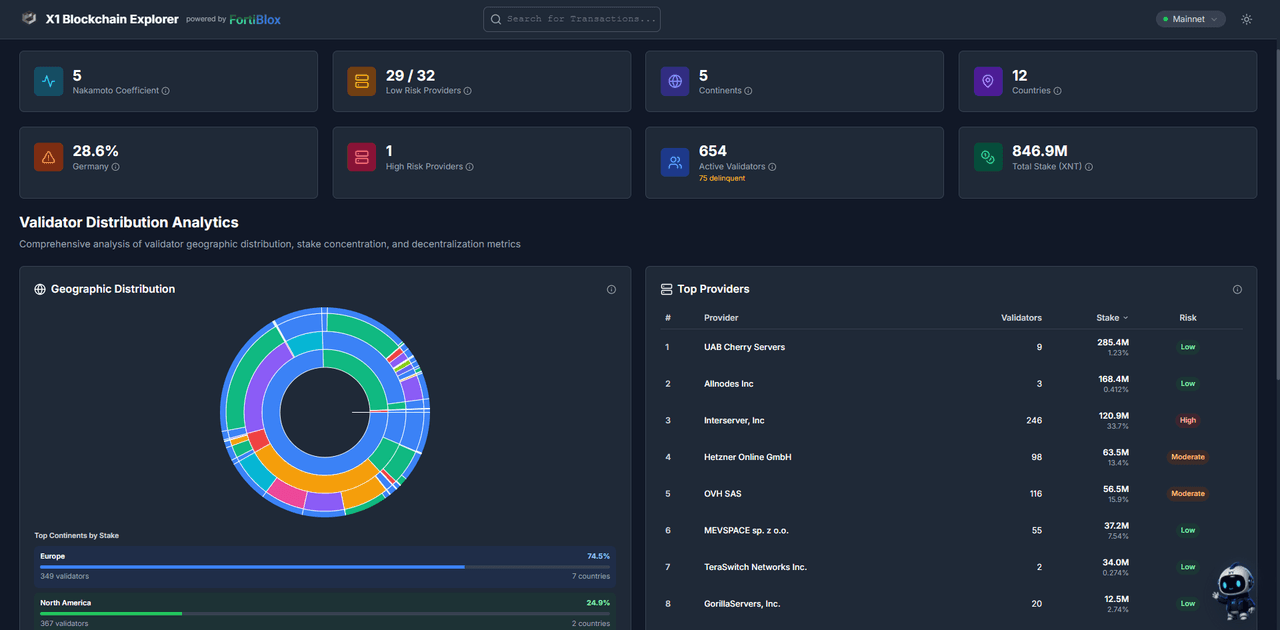
Task: Click the 75 delinquent validators text
Action: [722, 178]
